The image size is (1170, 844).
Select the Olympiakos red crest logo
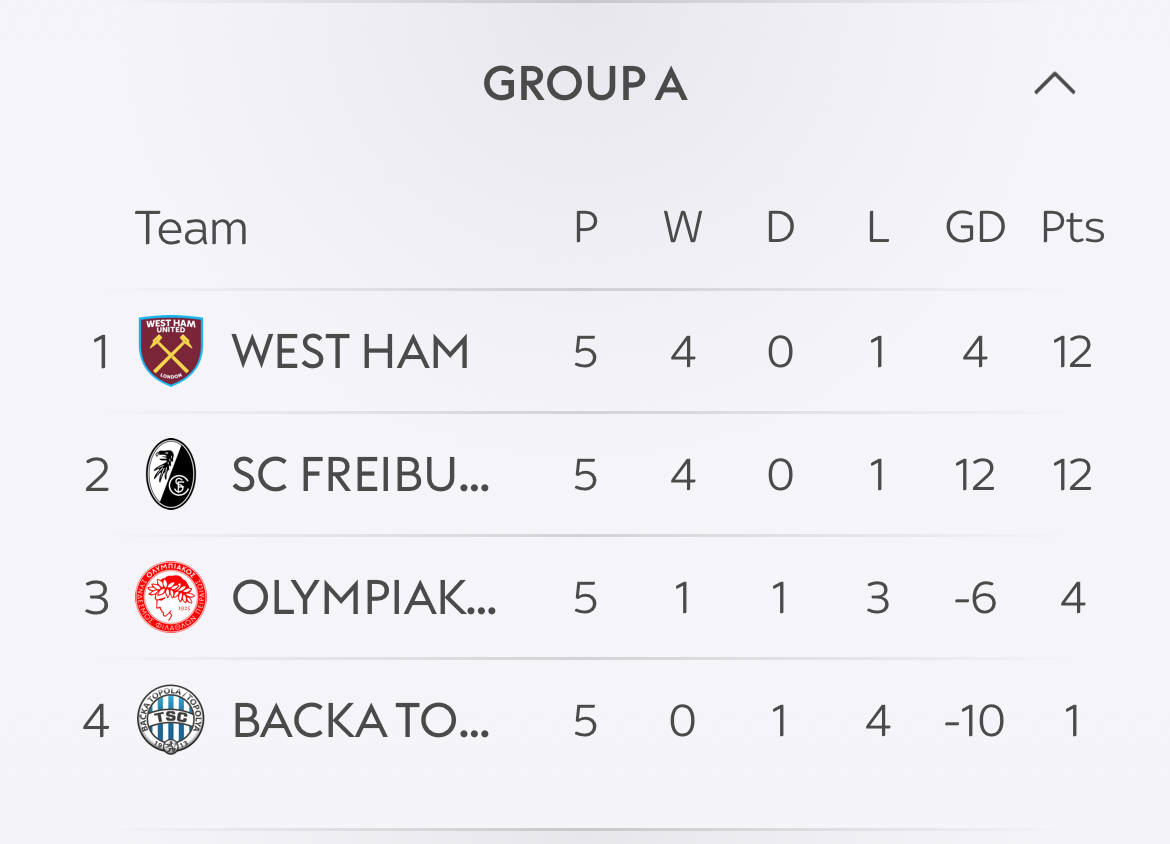(171, 597)
